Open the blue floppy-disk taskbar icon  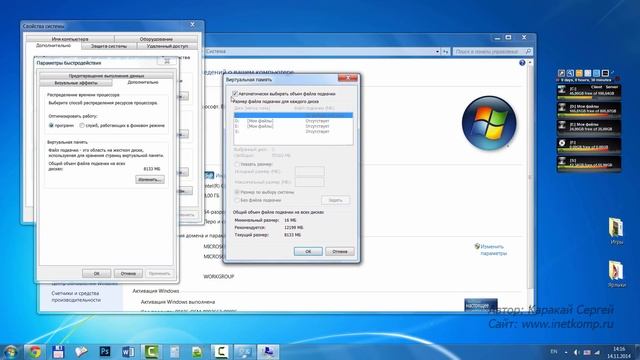tap(58, 351)
